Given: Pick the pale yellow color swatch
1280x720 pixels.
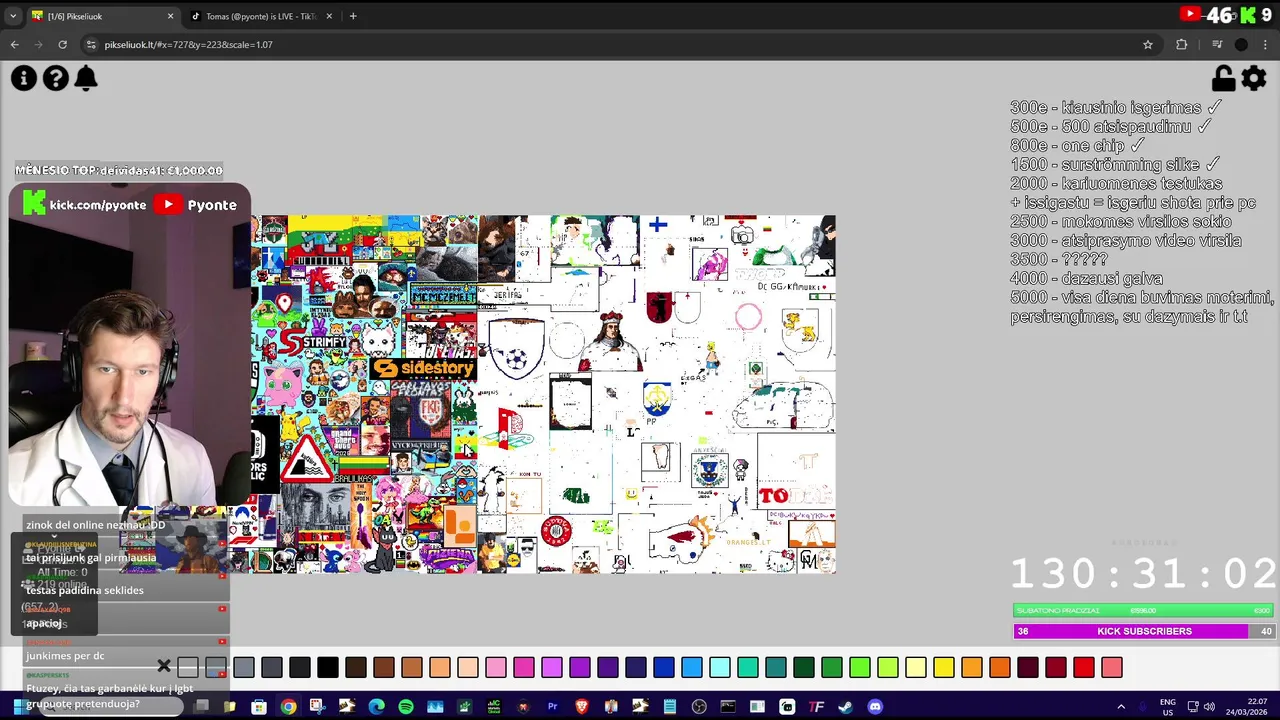Looking at the screenshot, I should [x=916, y=667].
